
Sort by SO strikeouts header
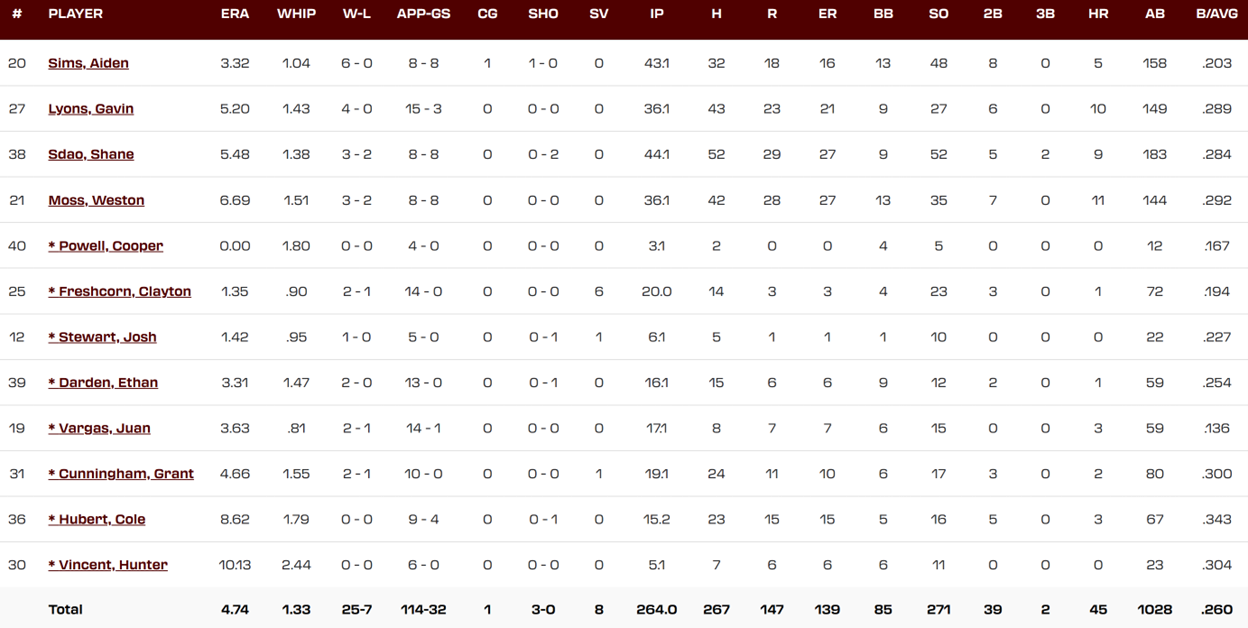(x=938, y=14)
